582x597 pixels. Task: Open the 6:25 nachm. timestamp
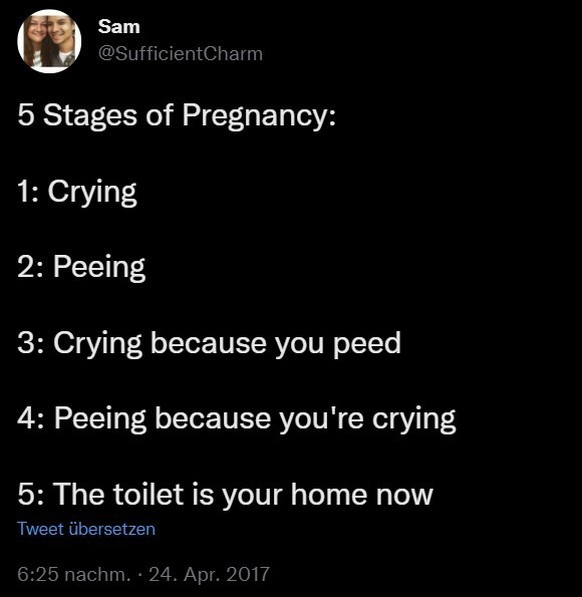coord(74,574)
